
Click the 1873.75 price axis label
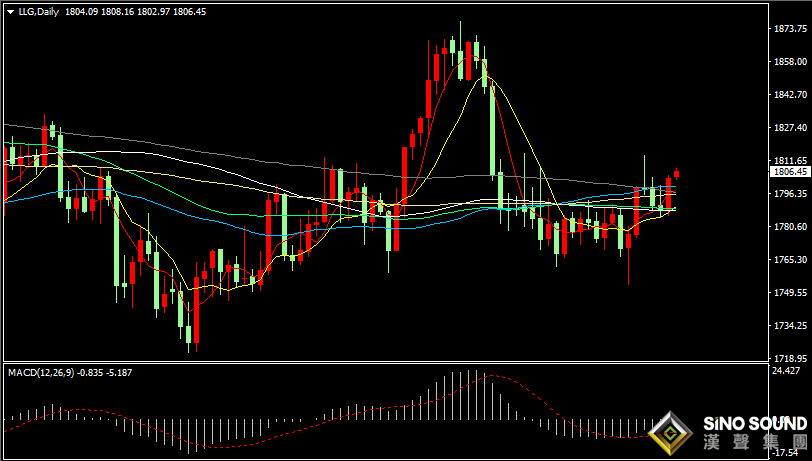790,29
